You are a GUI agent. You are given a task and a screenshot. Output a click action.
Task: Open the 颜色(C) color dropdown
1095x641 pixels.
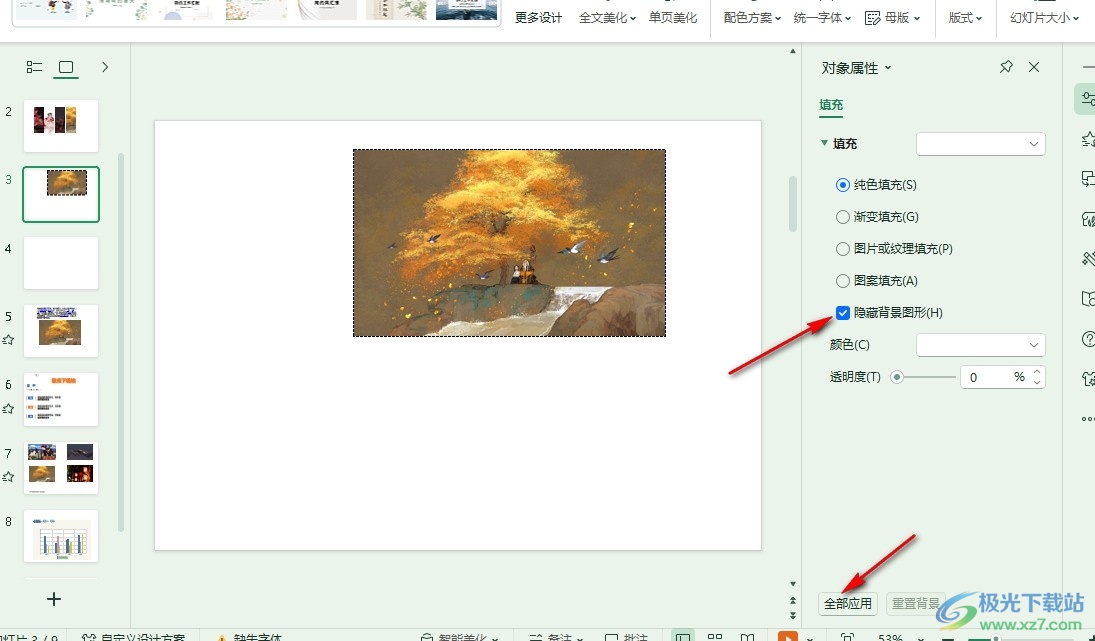point(980,345)
